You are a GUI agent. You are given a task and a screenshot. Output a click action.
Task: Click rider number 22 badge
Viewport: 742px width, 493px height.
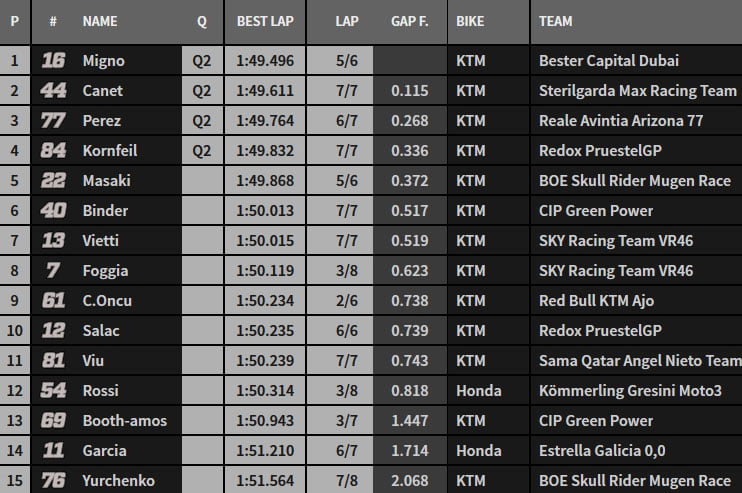(x=53, y=181)
